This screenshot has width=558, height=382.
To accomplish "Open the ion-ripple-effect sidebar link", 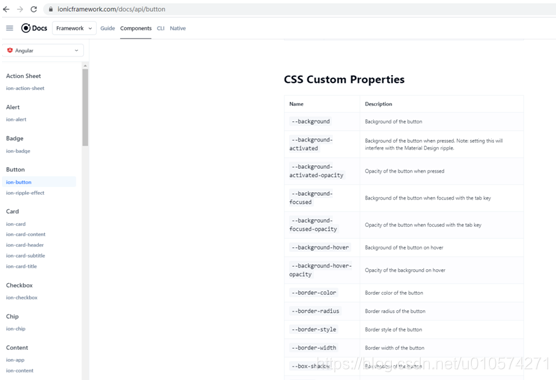I will tap(25, 193).
